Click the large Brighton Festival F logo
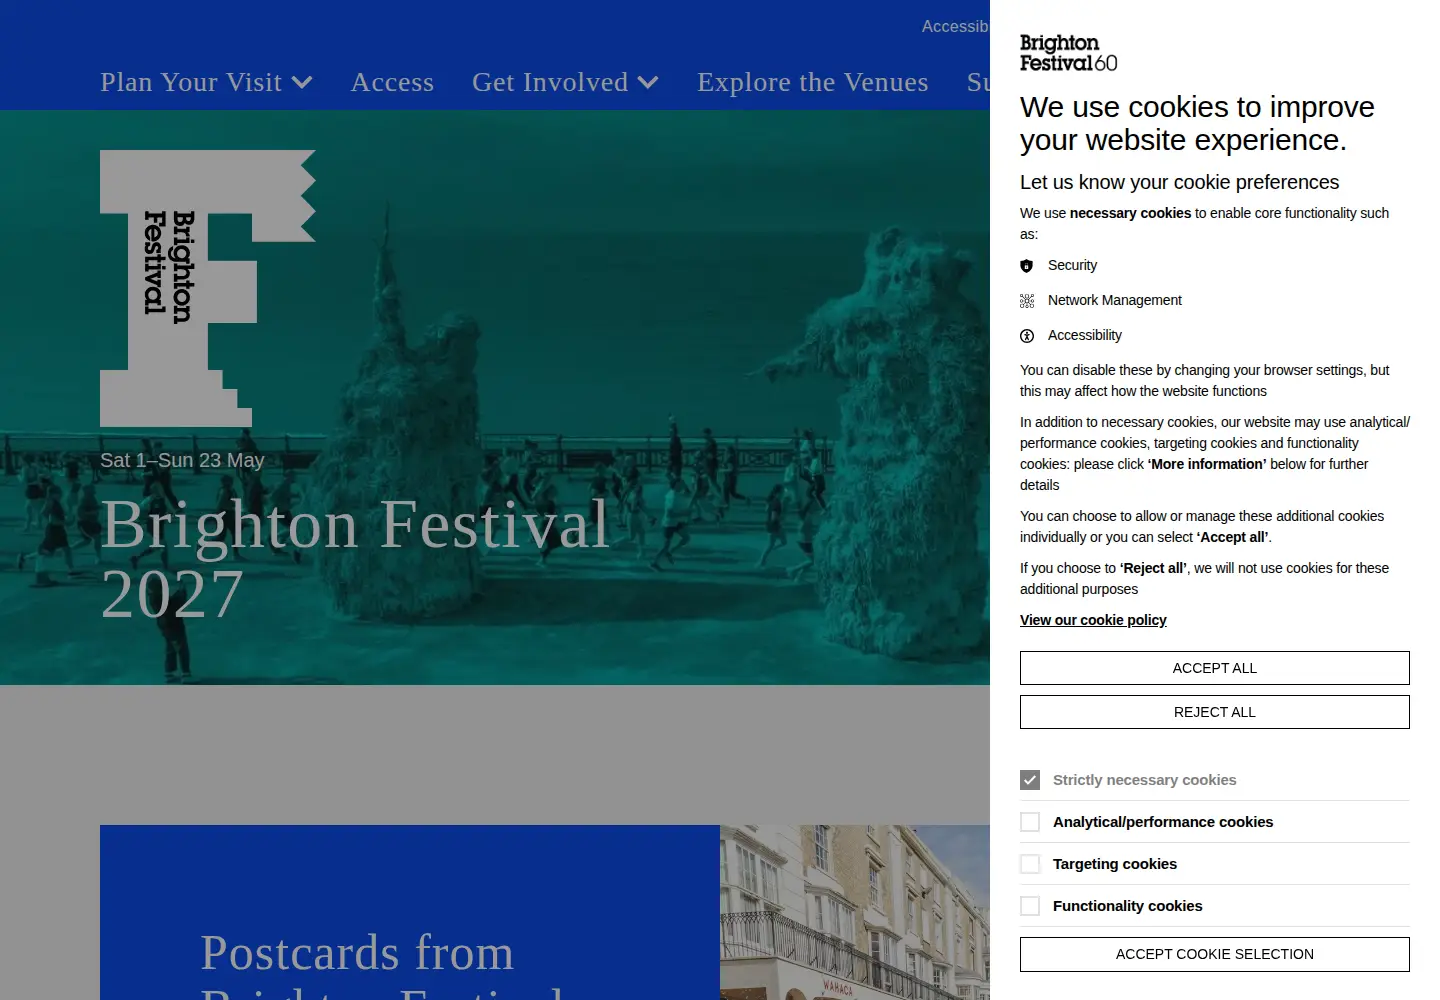The image size is (1440, 1000). coord(208,288)
